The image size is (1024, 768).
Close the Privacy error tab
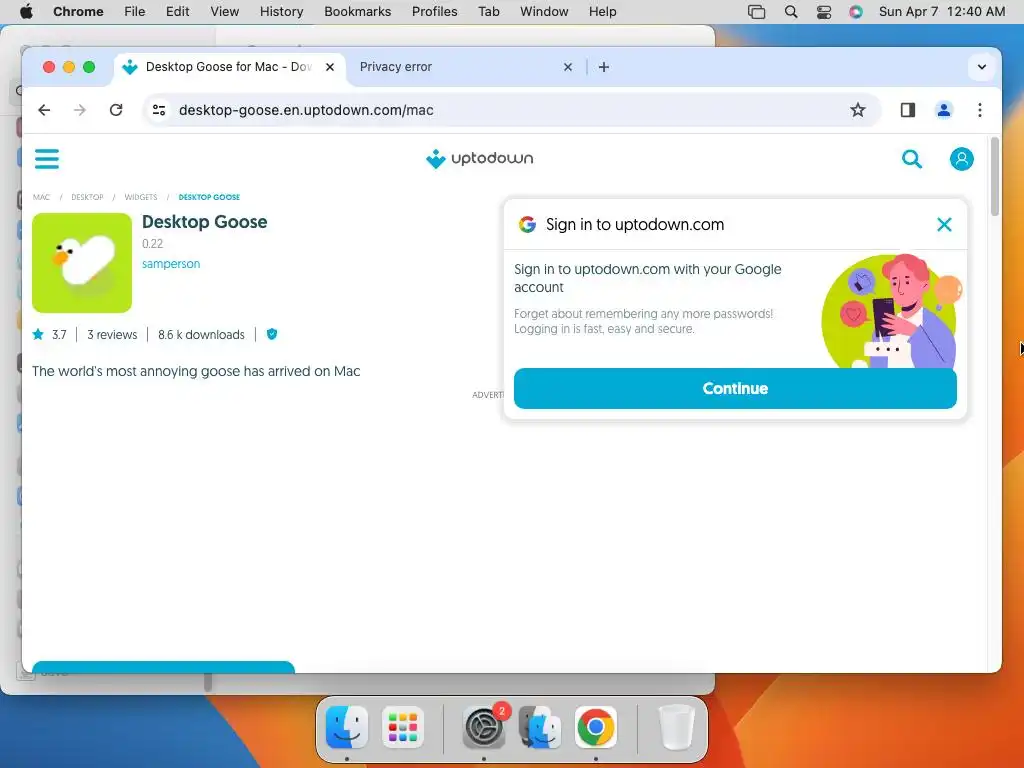568,67
